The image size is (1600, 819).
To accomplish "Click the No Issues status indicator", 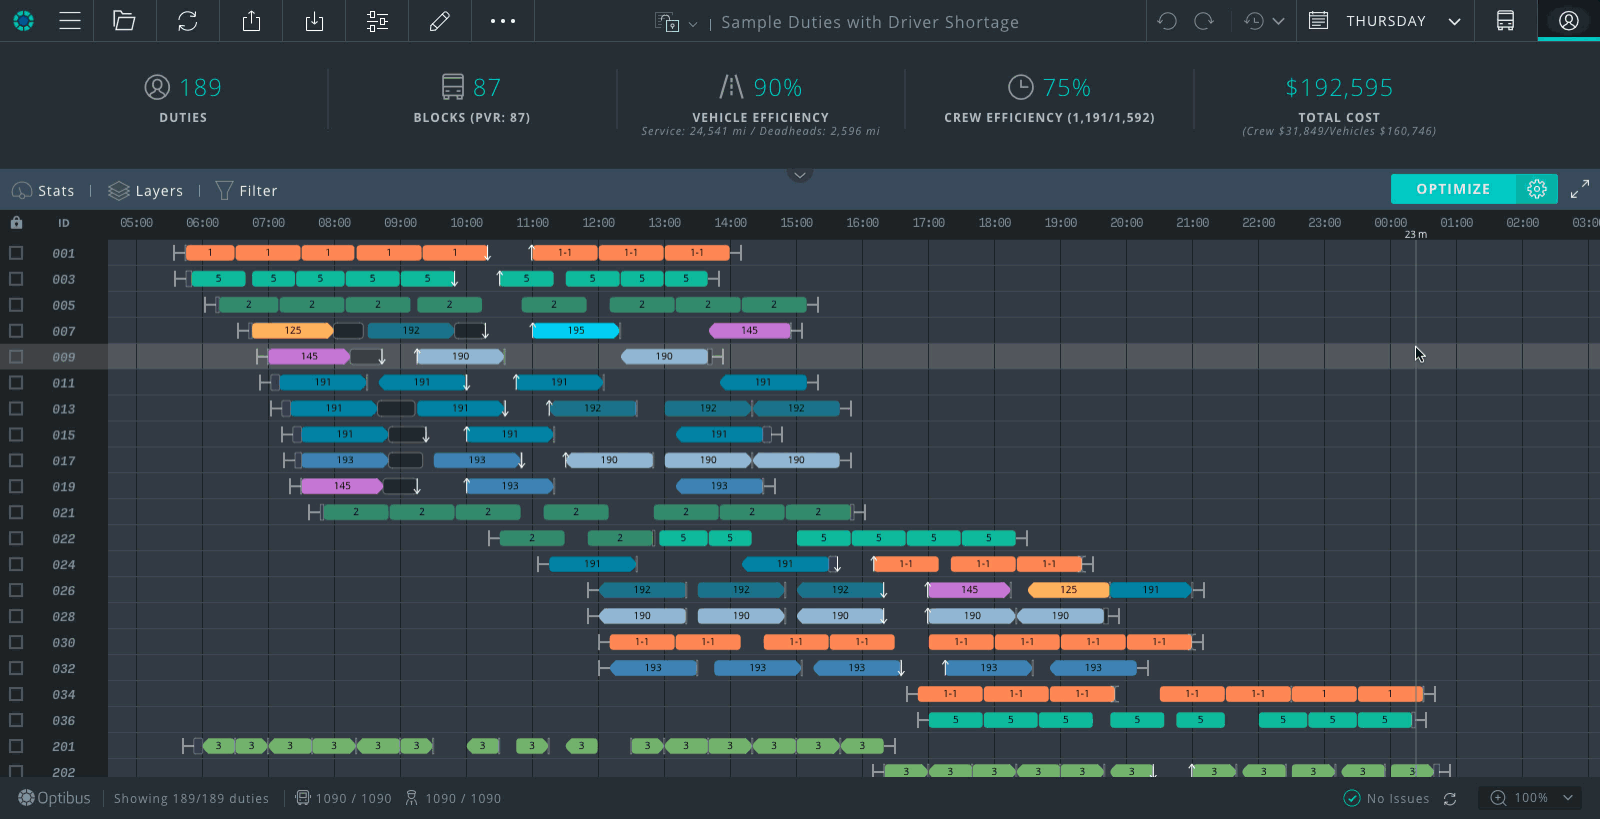I will click(1386, 798).
